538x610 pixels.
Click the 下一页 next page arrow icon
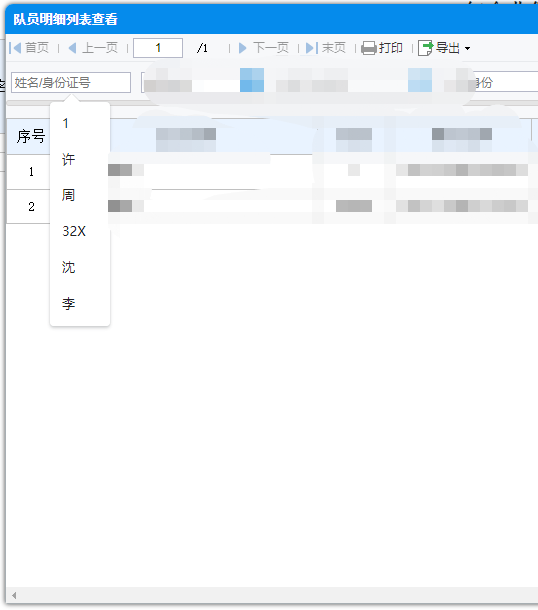tap(243, 48)
